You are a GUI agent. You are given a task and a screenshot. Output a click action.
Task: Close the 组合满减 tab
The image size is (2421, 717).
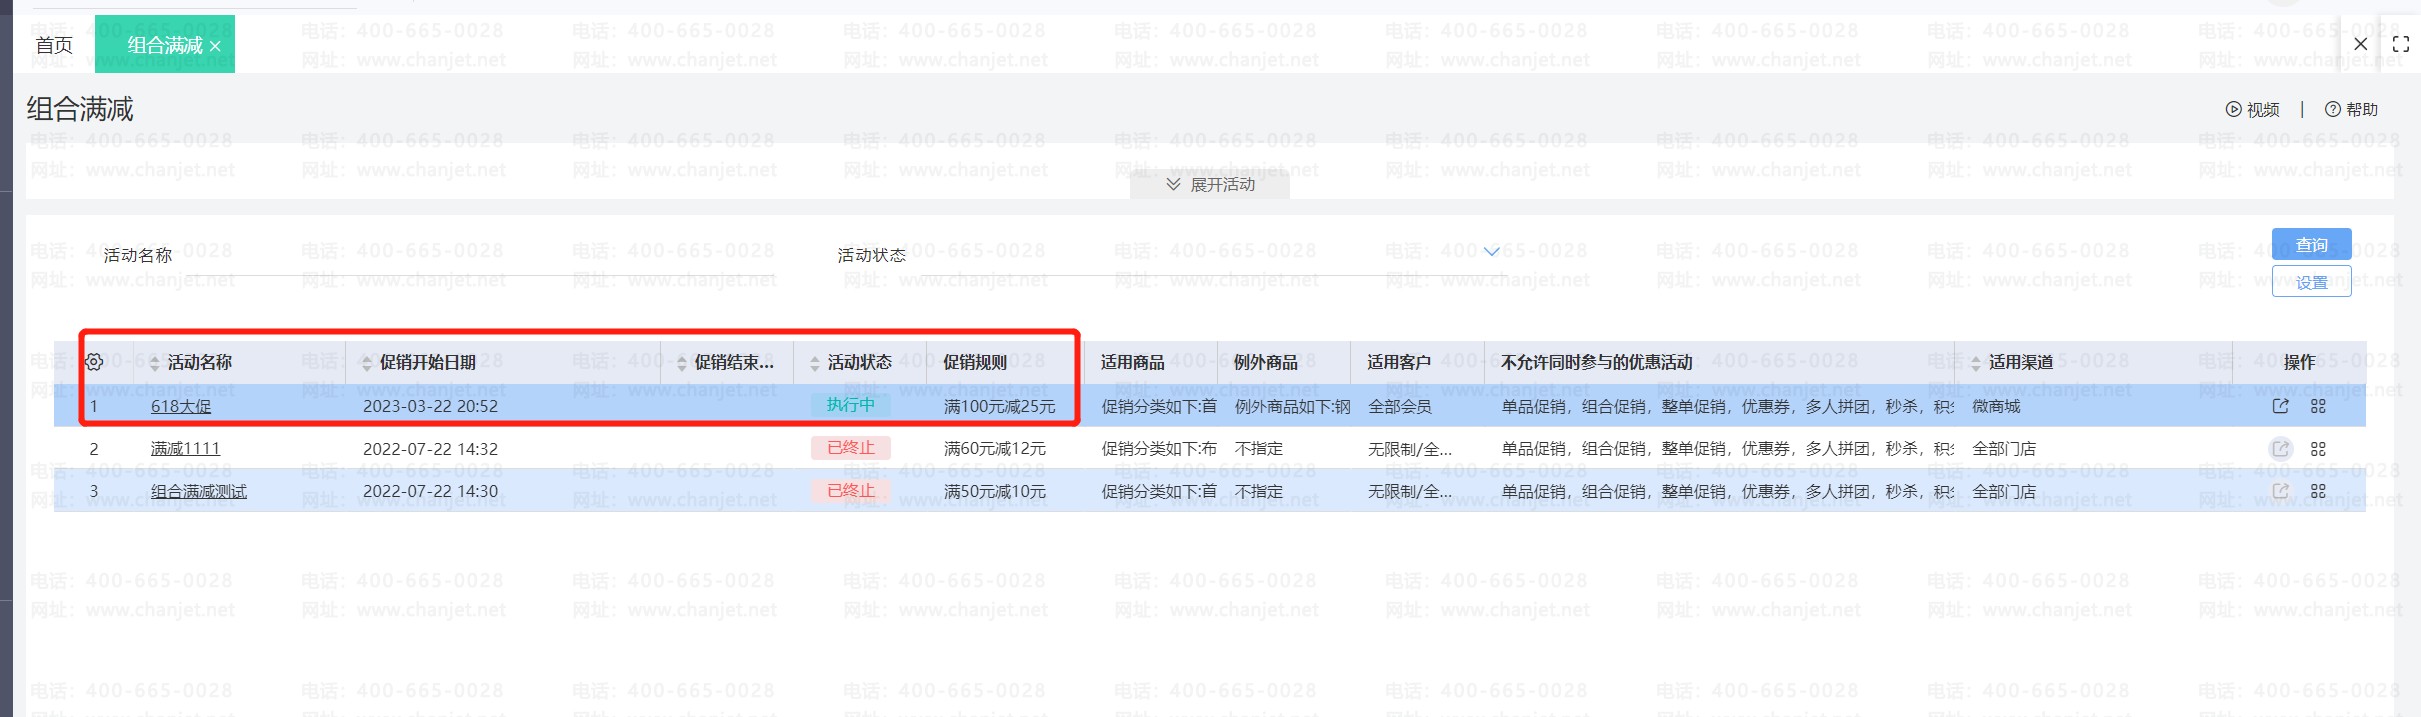tap(215, 46)
